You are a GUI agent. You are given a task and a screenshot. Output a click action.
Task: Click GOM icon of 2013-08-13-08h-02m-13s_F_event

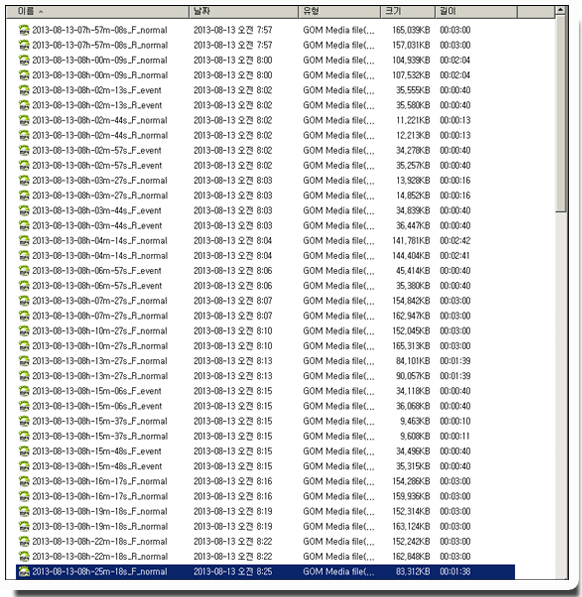pyautogui.click(x=24, y=90)
